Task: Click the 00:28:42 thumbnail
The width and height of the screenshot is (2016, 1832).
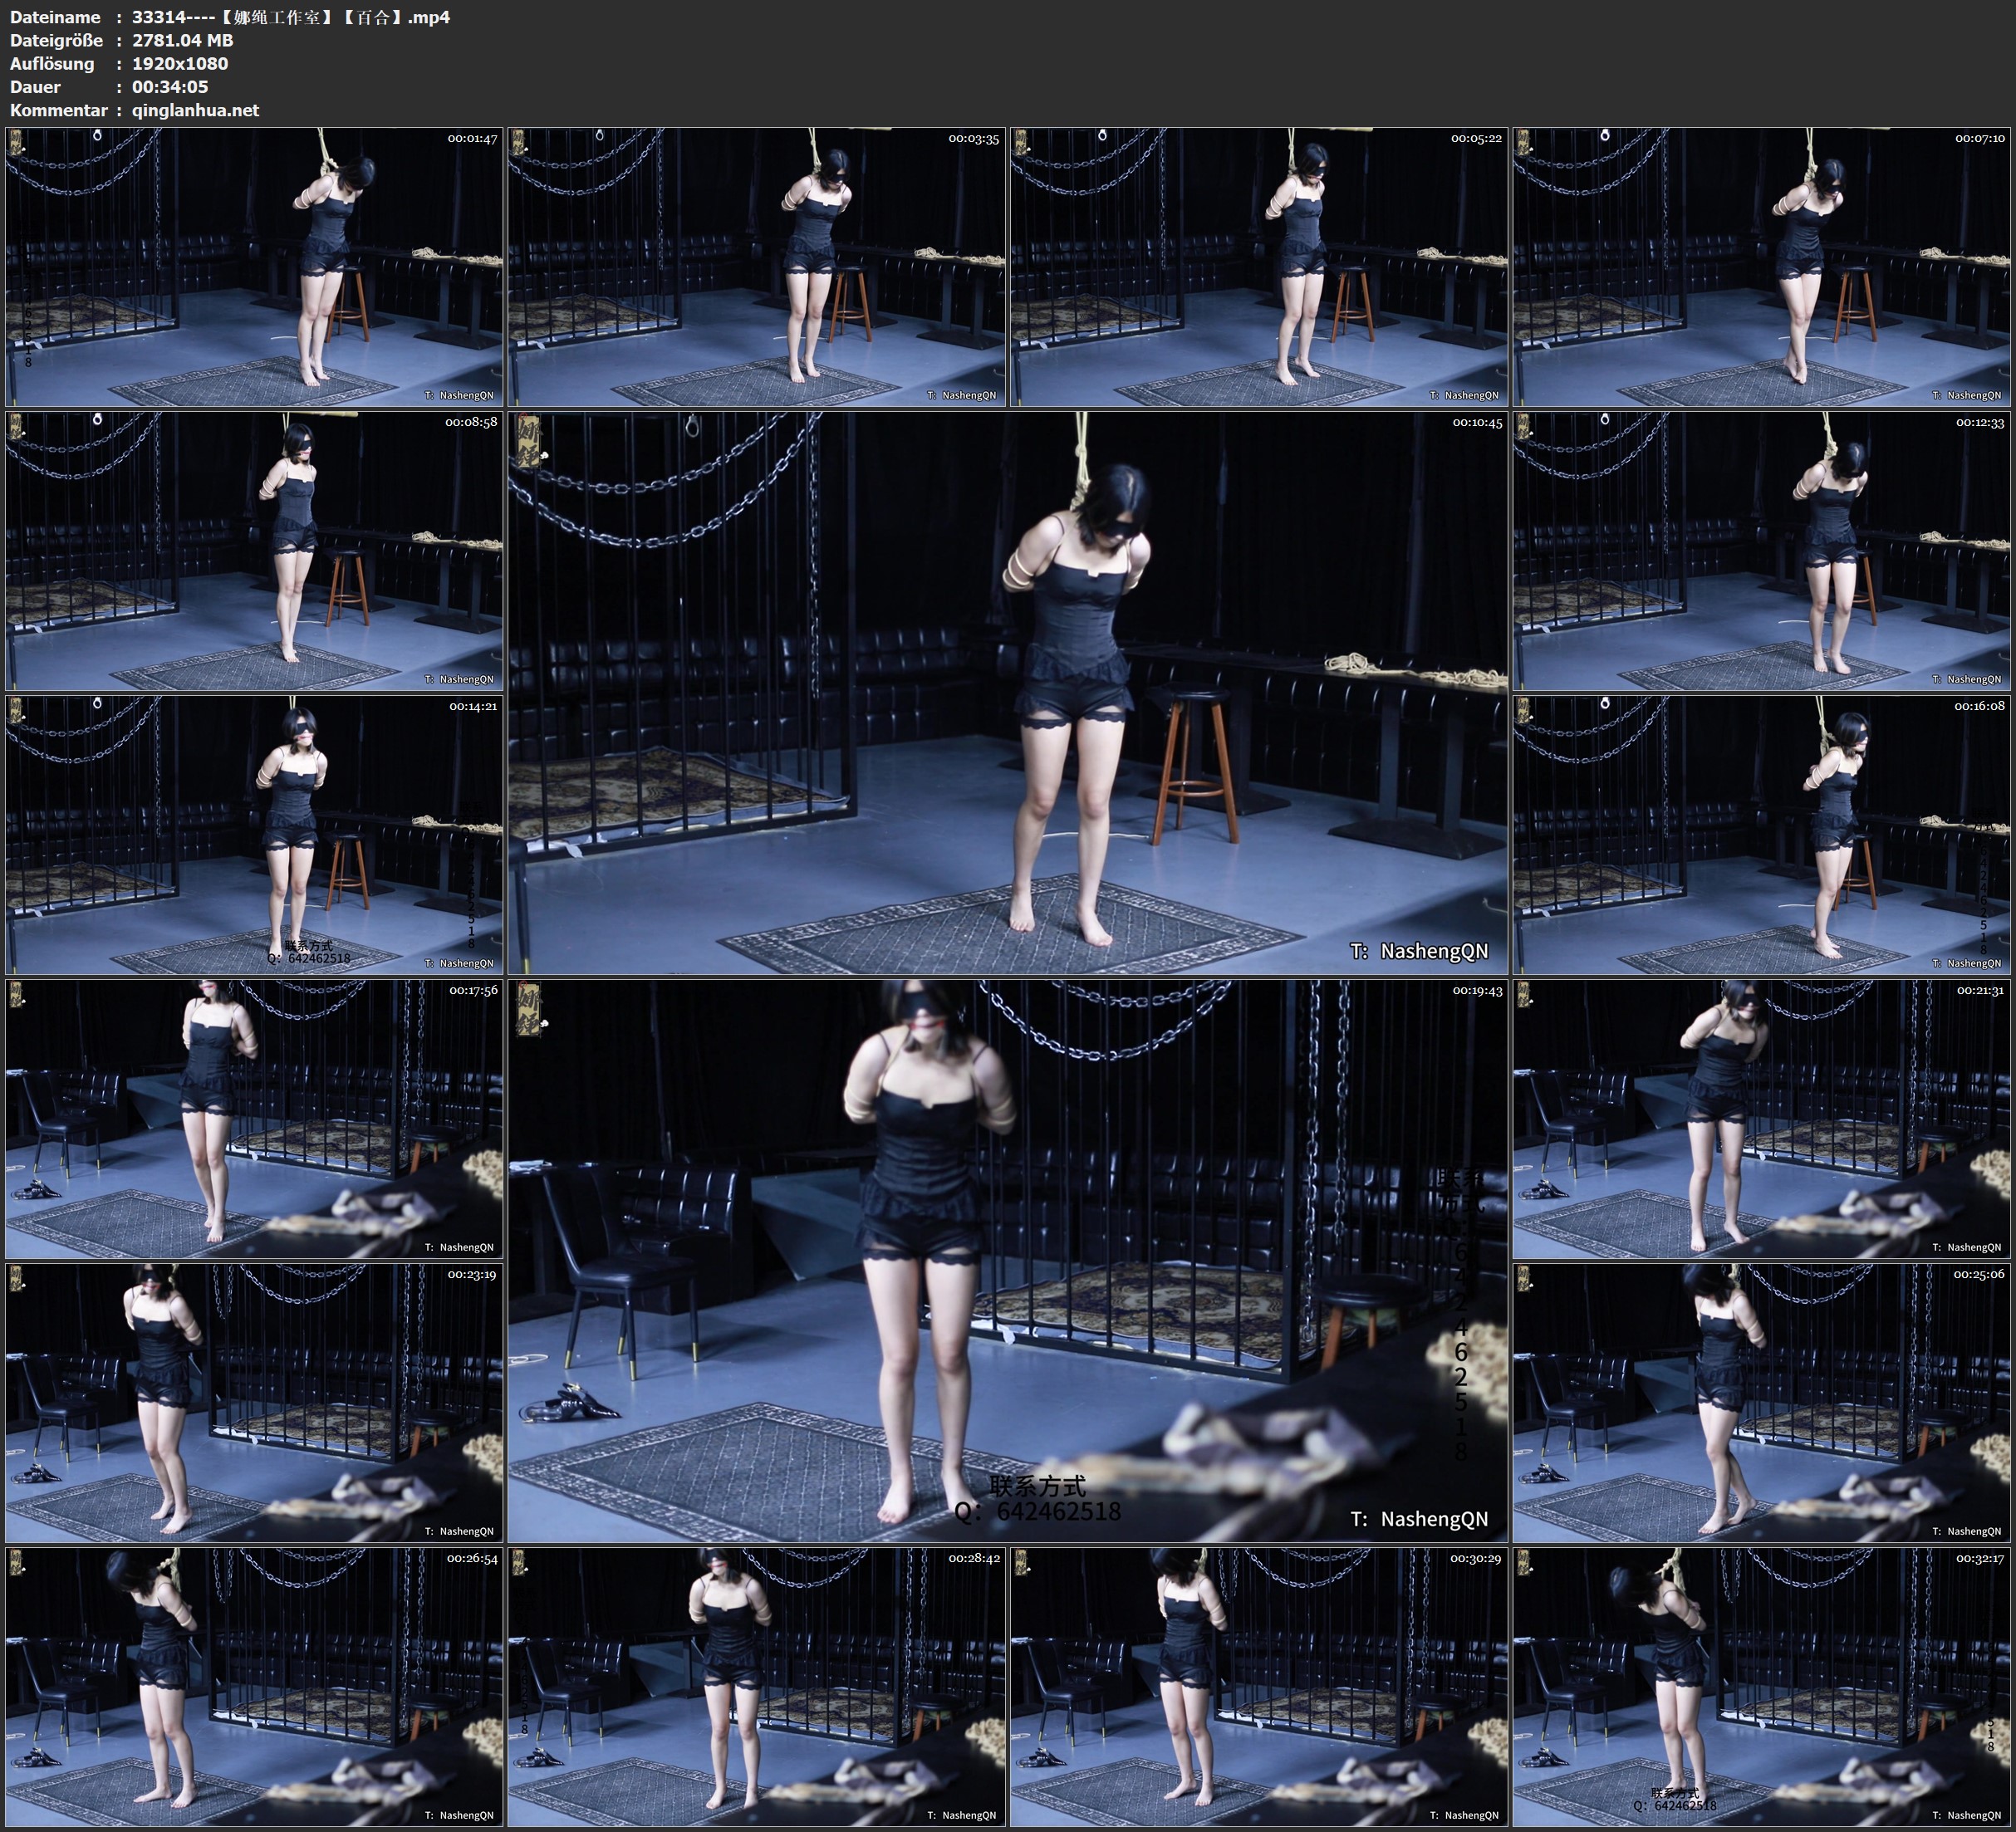Action: click(x=756, y=1687)
